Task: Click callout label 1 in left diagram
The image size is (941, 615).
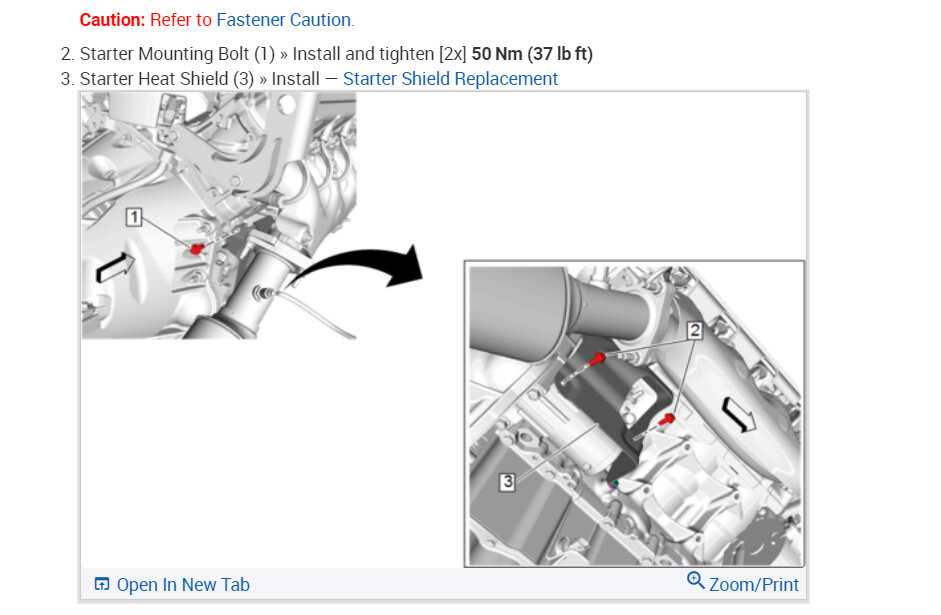Action: coord(134,217)
